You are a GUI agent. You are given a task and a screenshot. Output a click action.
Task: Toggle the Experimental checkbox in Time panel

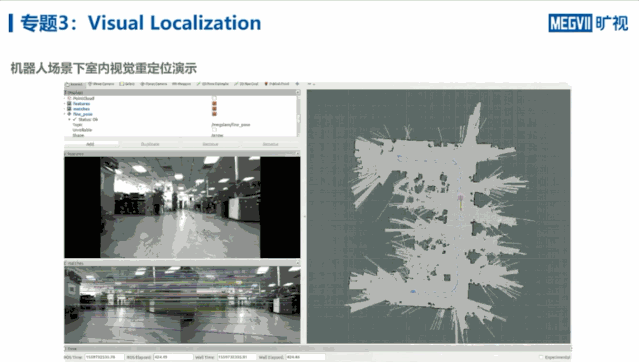pyautogui.click(x=541, y=357)
